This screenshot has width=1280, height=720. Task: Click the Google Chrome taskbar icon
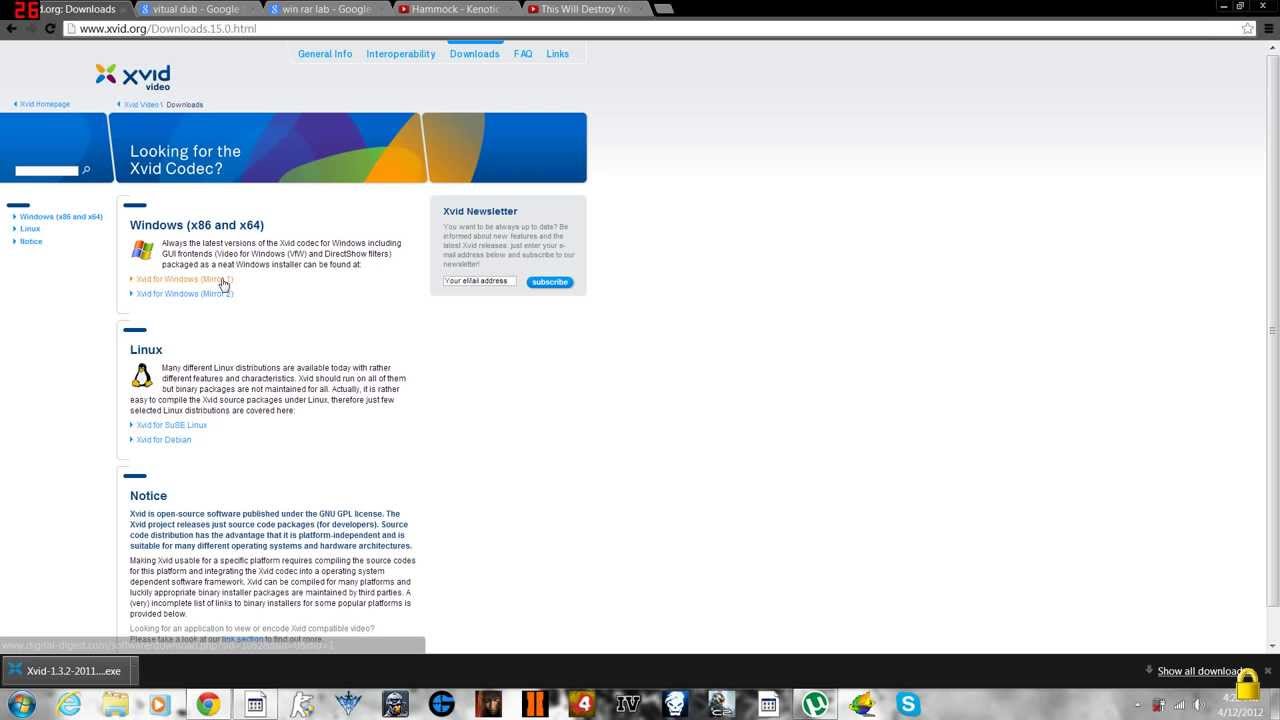coord(208,704)
